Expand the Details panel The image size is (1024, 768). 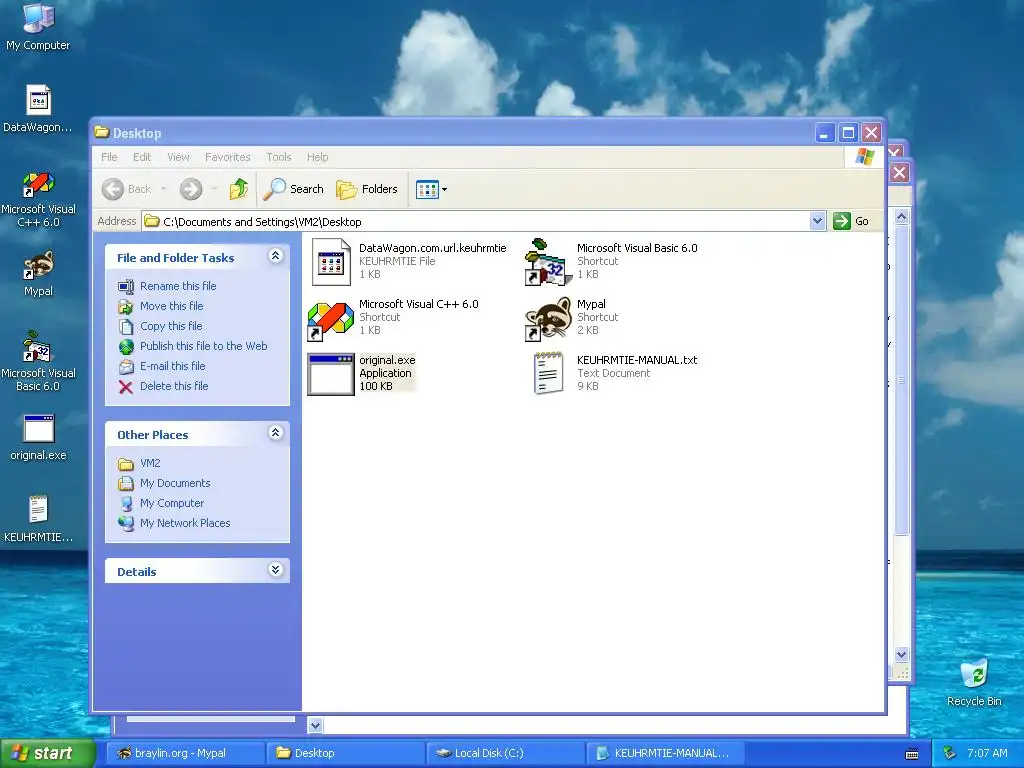pos(276,569)
